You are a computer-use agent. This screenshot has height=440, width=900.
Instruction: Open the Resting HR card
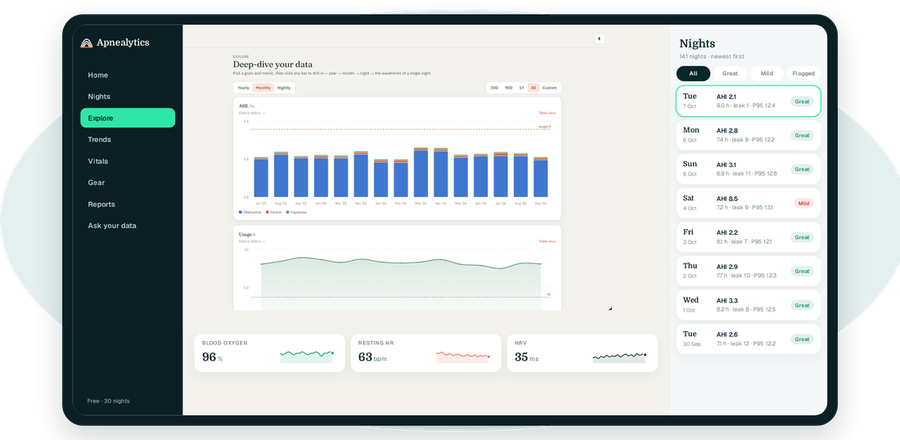tap(425, 353)
